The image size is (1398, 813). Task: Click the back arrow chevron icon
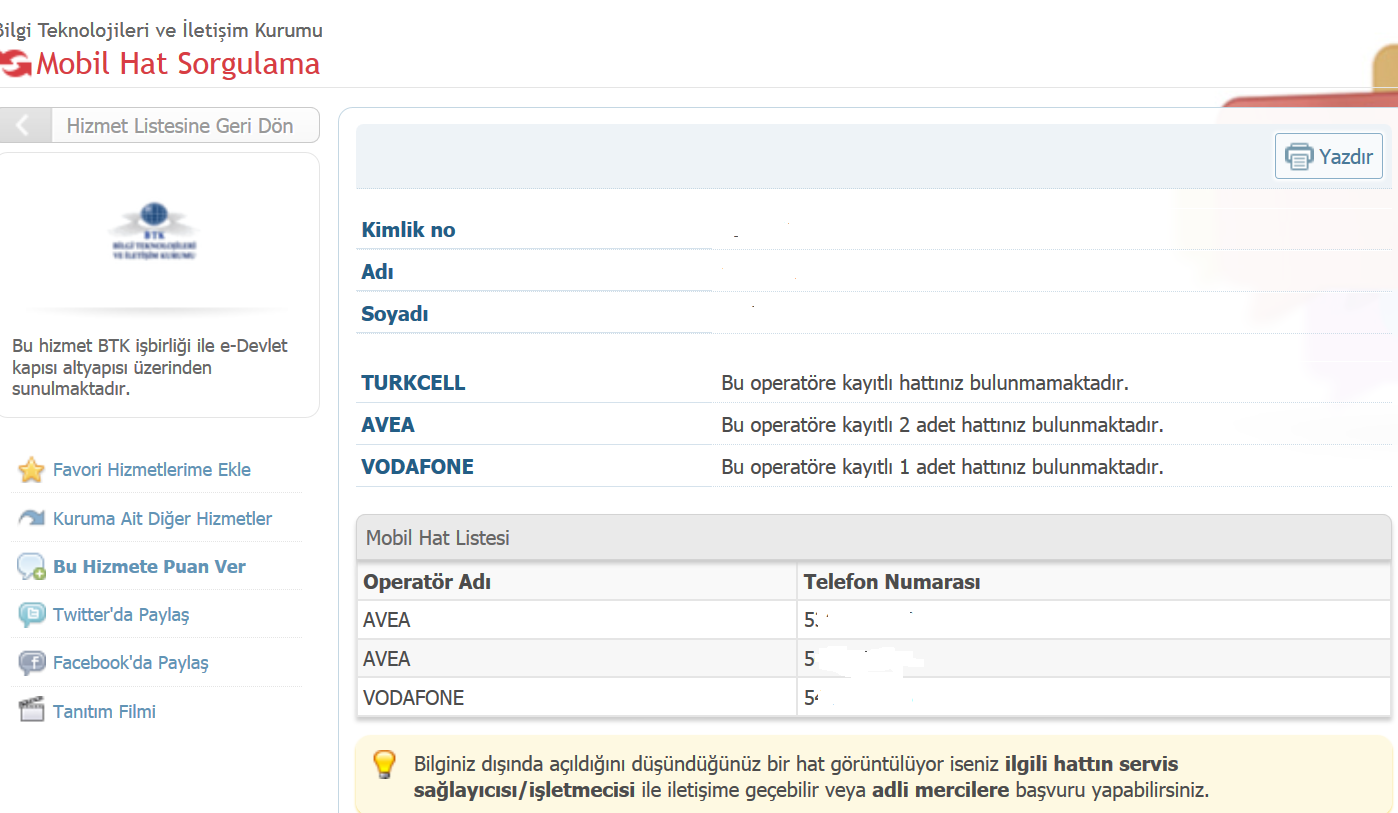click(23, 126)
